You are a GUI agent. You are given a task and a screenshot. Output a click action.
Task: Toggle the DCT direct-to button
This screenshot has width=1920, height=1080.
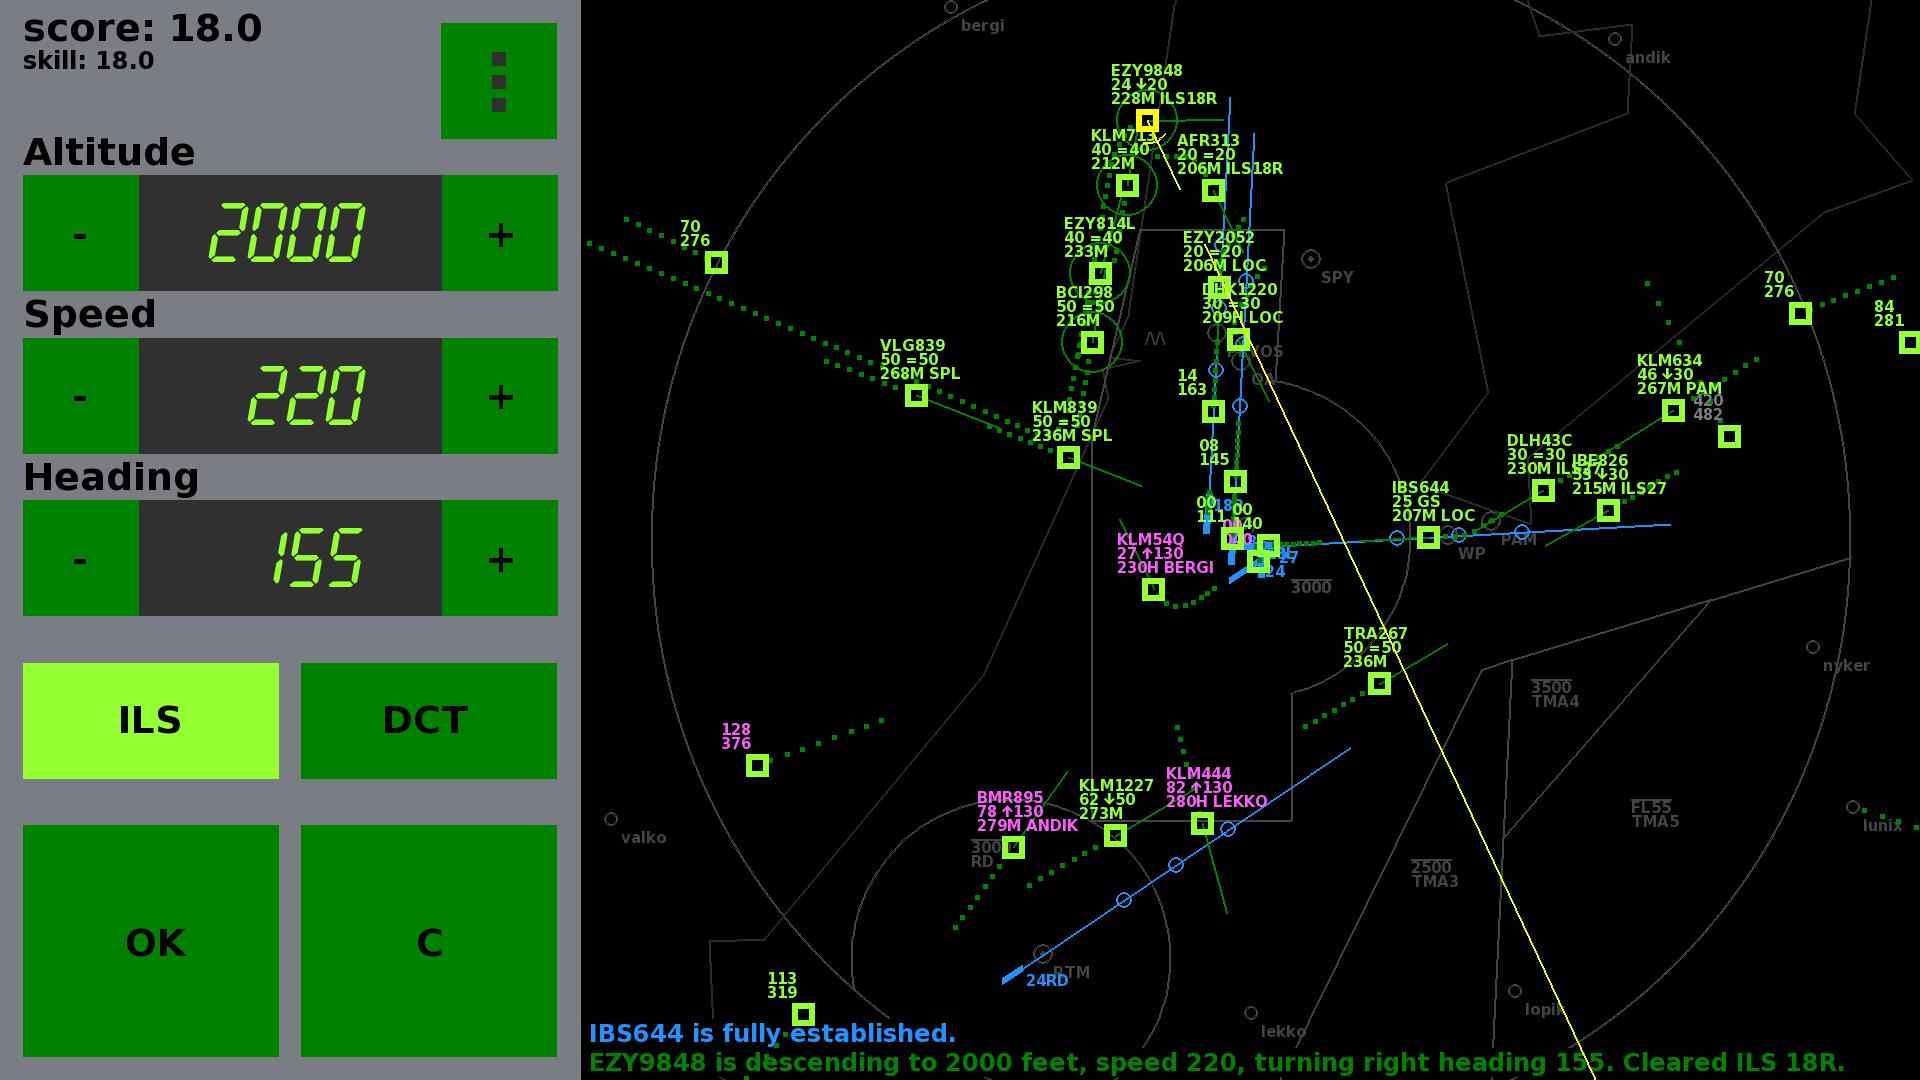pyautogui.click(x=428, y=720)
